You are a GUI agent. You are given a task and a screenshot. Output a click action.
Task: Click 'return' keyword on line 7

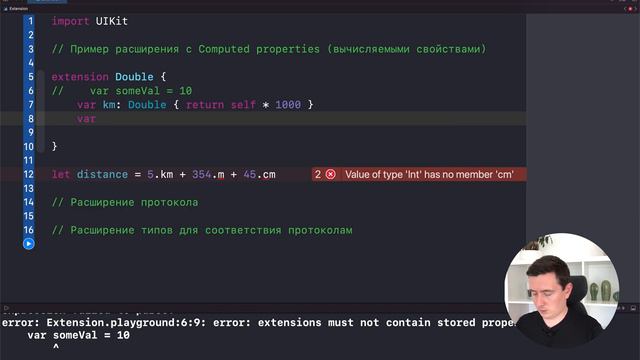point(205,105)
